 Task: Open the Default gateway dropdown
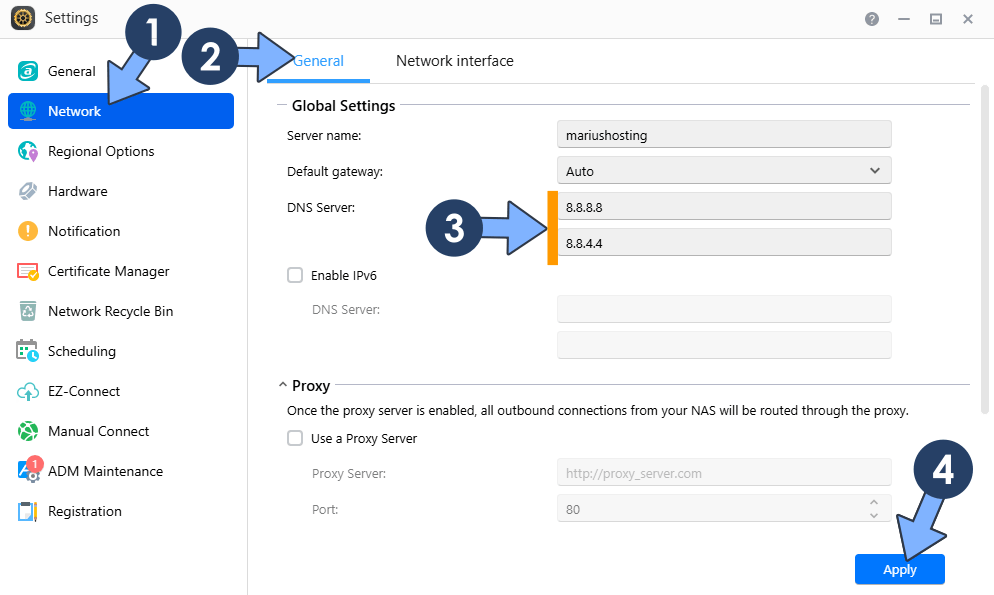coord(724,170)
